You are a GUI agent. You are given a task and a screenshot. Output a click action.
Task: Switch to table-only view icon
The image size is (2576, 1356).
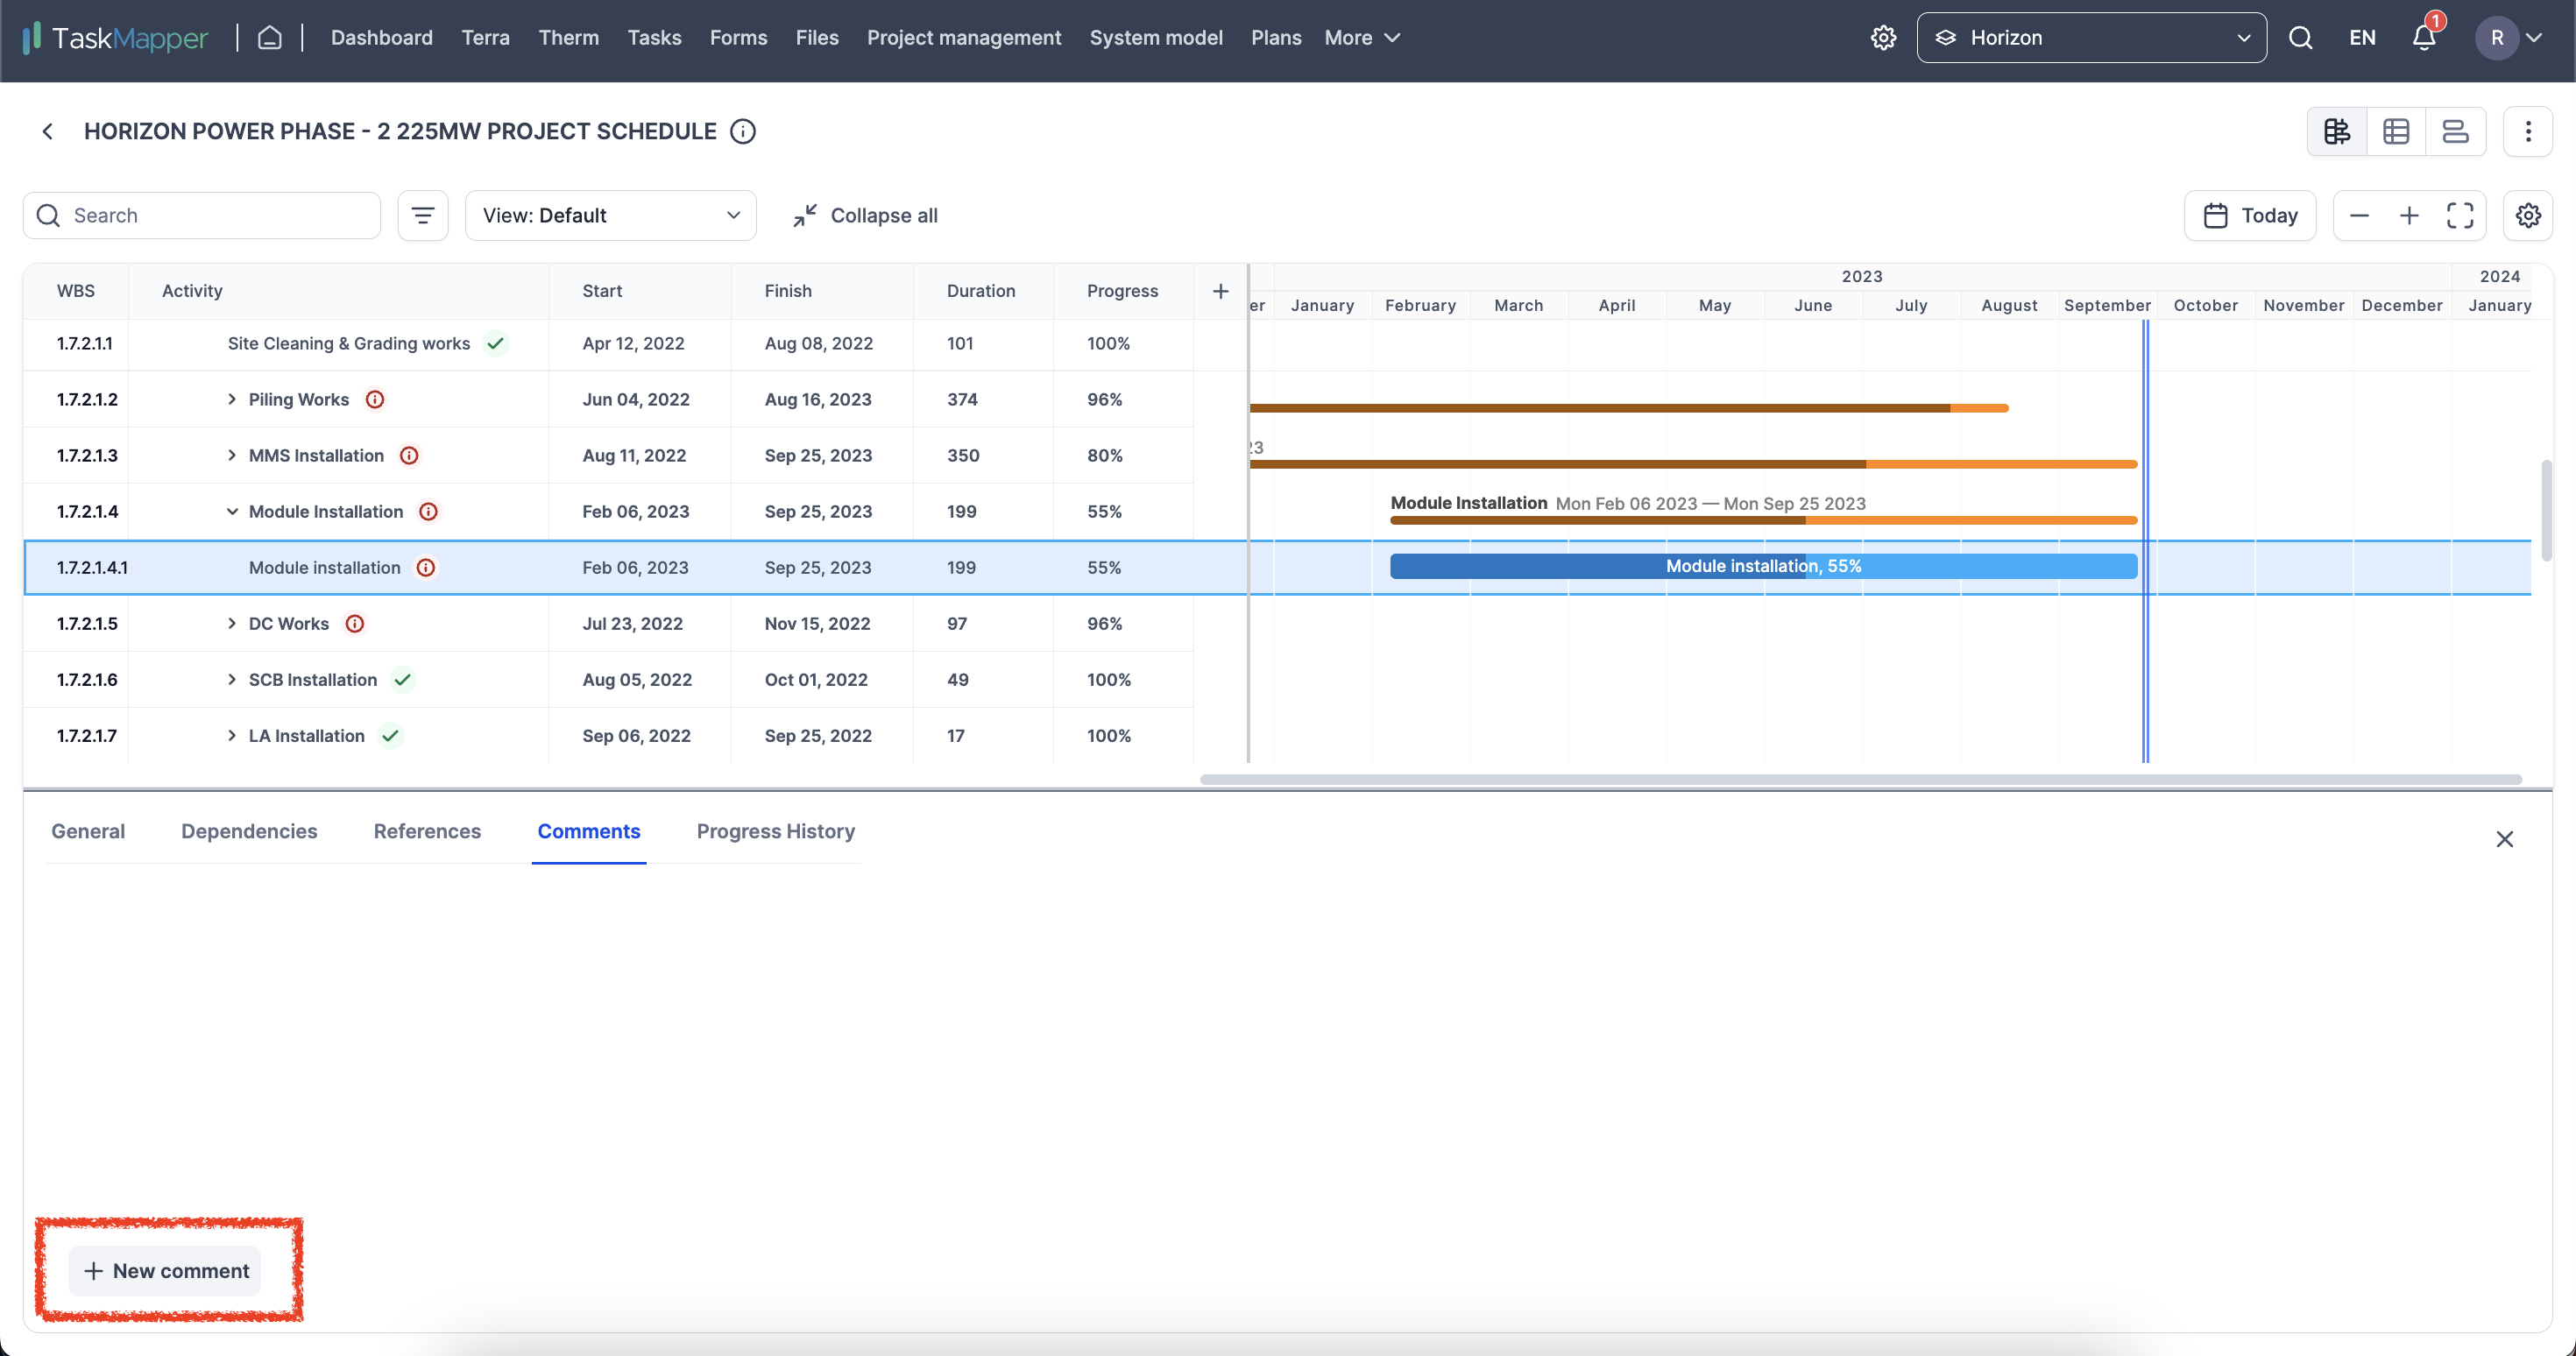[2396, 132]
